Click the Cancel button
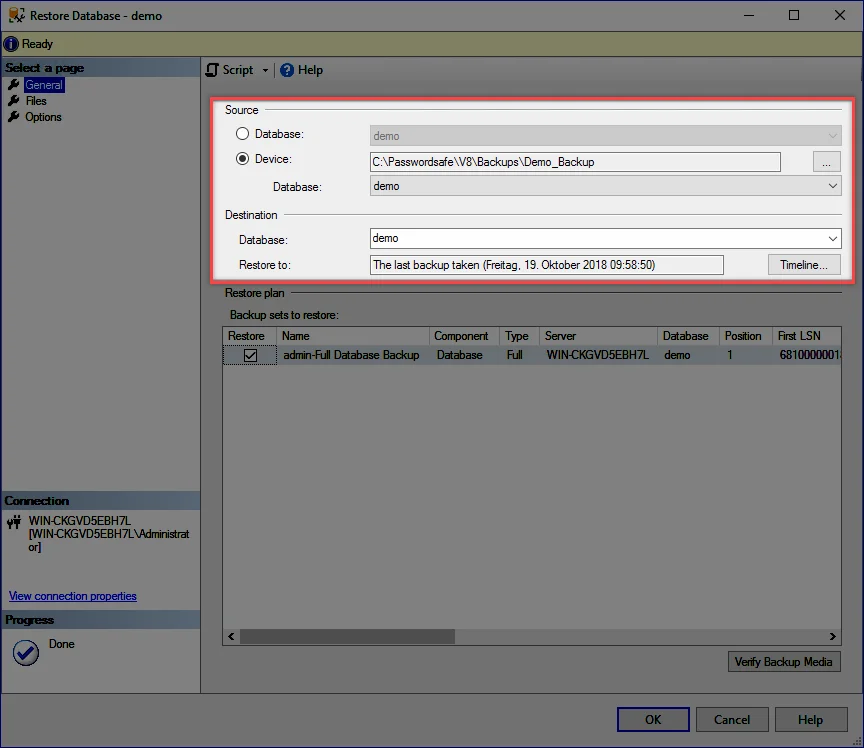Screen dimensions: 864x748 click(732, 719)
